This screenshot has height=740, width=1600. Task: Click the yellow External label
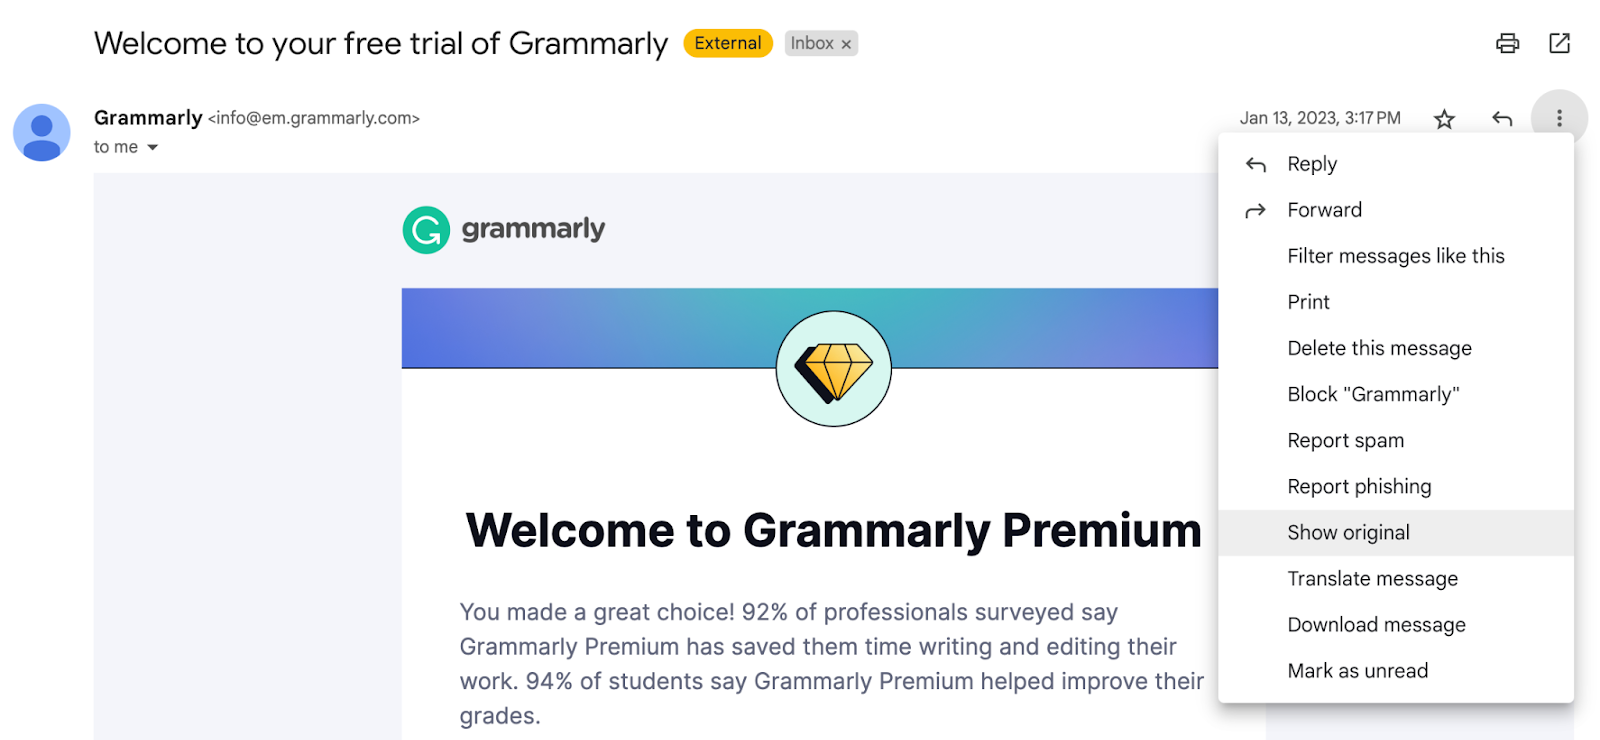(x=727, y=43)
